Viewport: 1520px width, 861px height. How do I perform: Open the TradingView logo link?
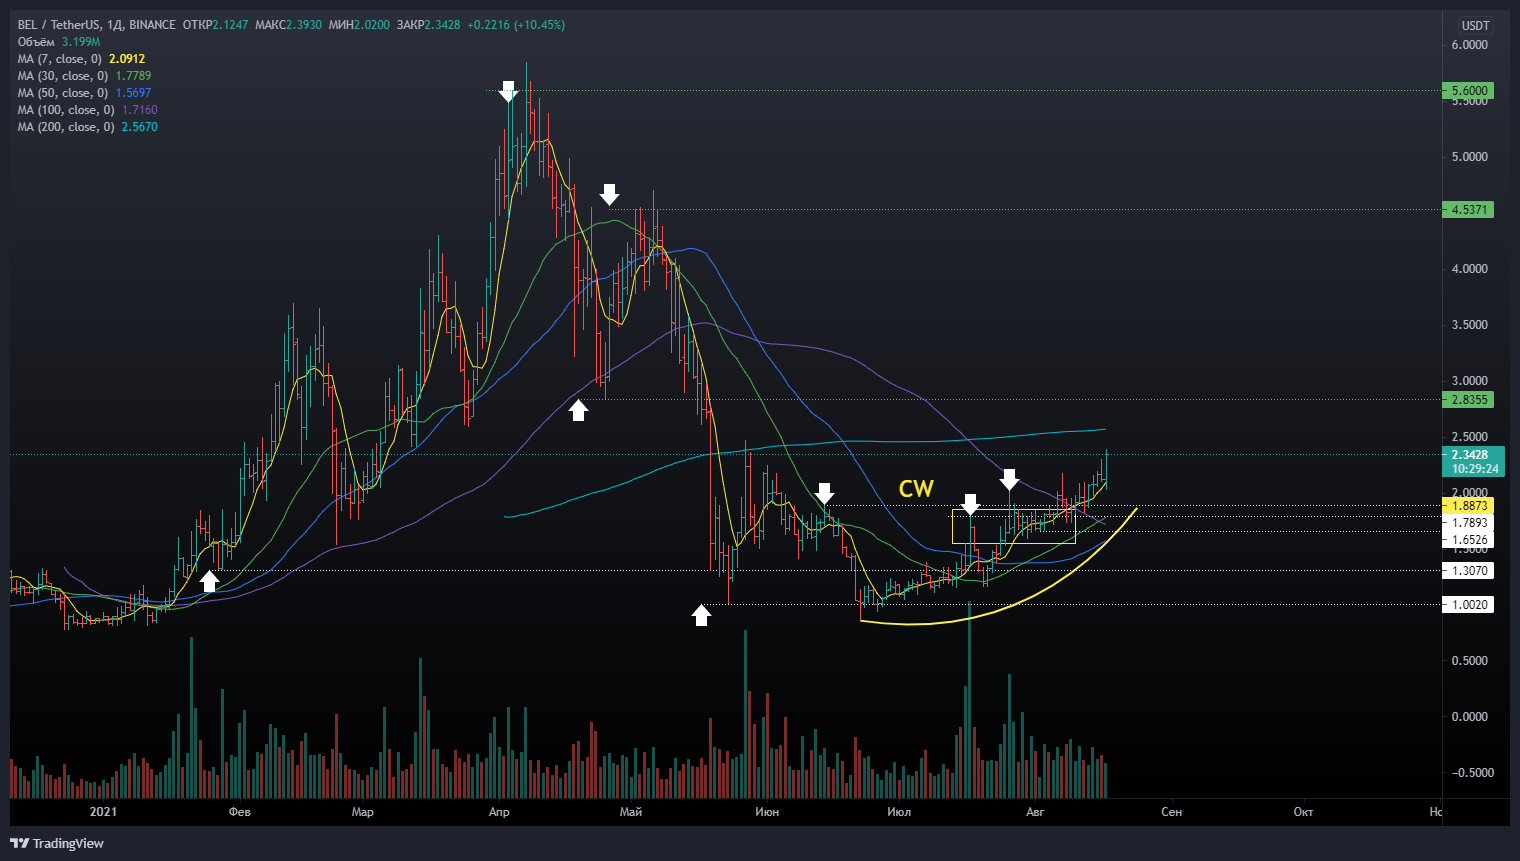tap(57, 843)
